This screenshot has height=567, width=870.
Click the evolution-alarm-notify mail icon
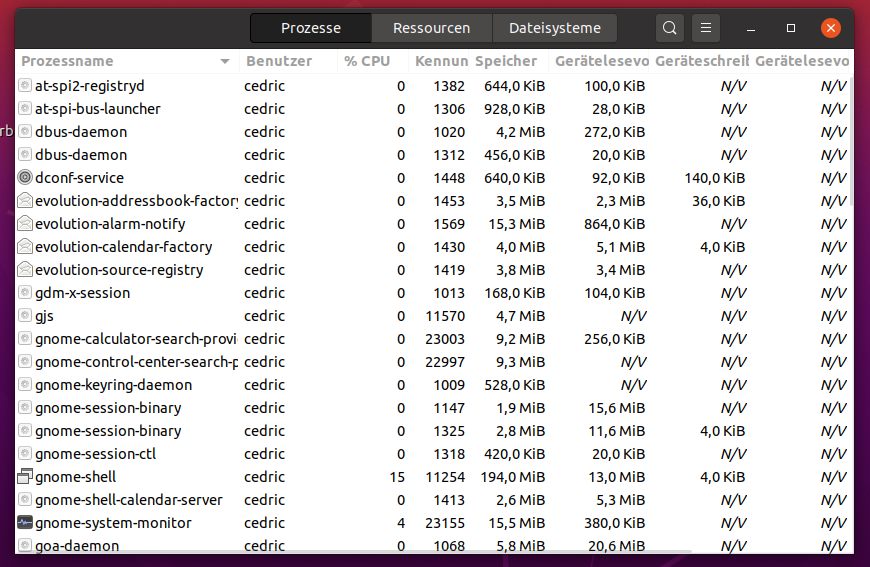pos(25,224)
